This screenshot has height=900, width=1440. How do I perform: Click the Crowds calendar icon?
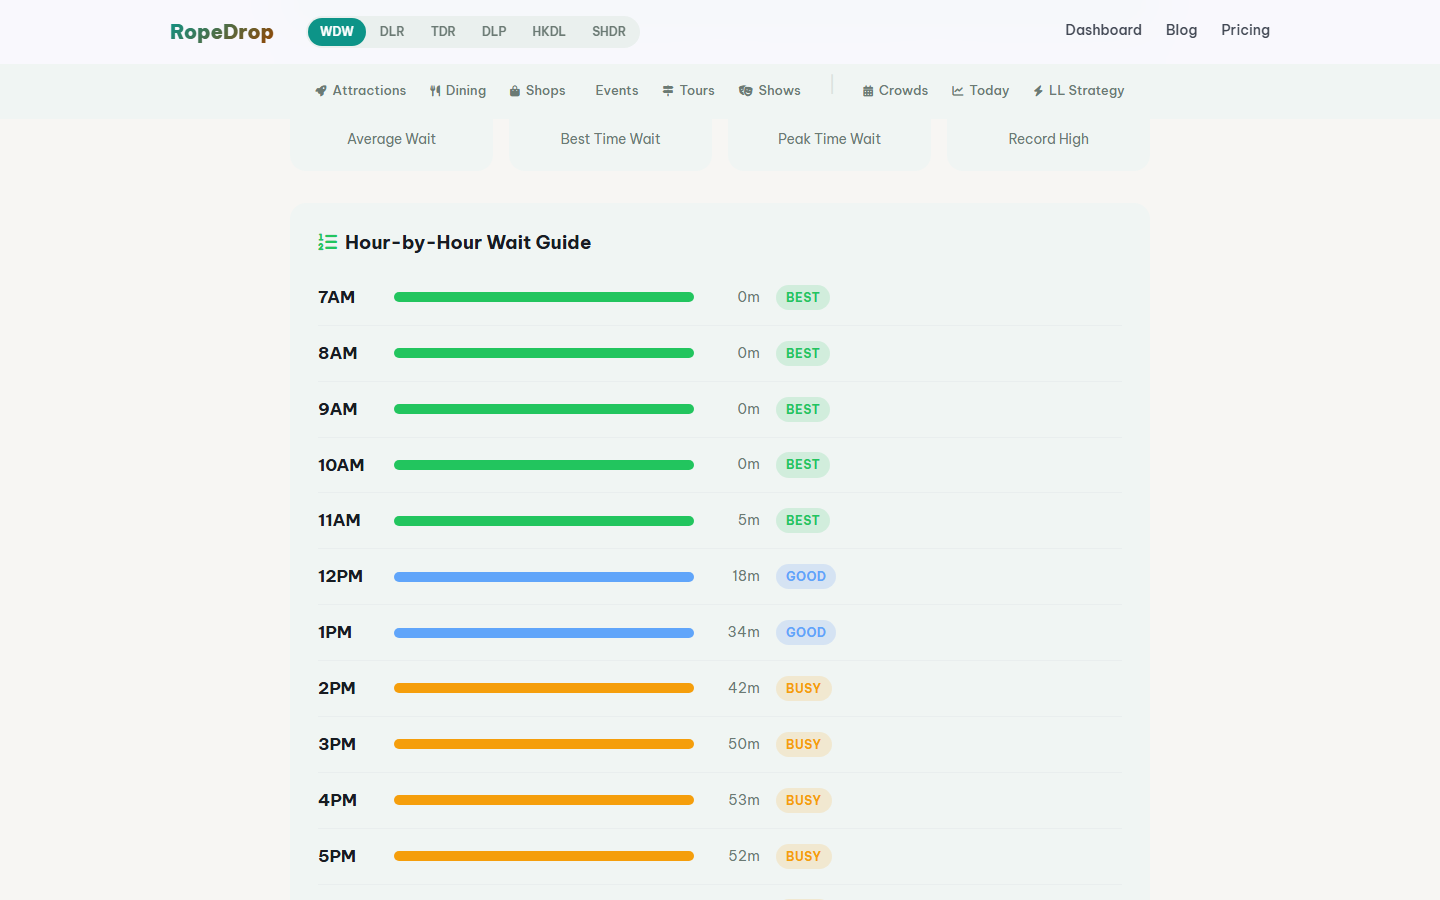point(868,91)
